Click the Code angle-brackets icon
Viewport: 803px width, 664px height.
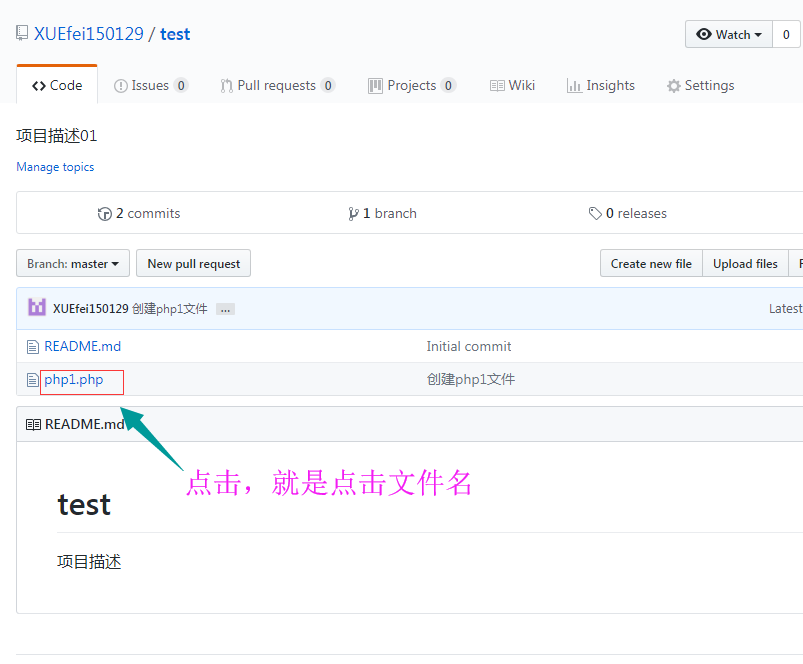click(39, 86)
